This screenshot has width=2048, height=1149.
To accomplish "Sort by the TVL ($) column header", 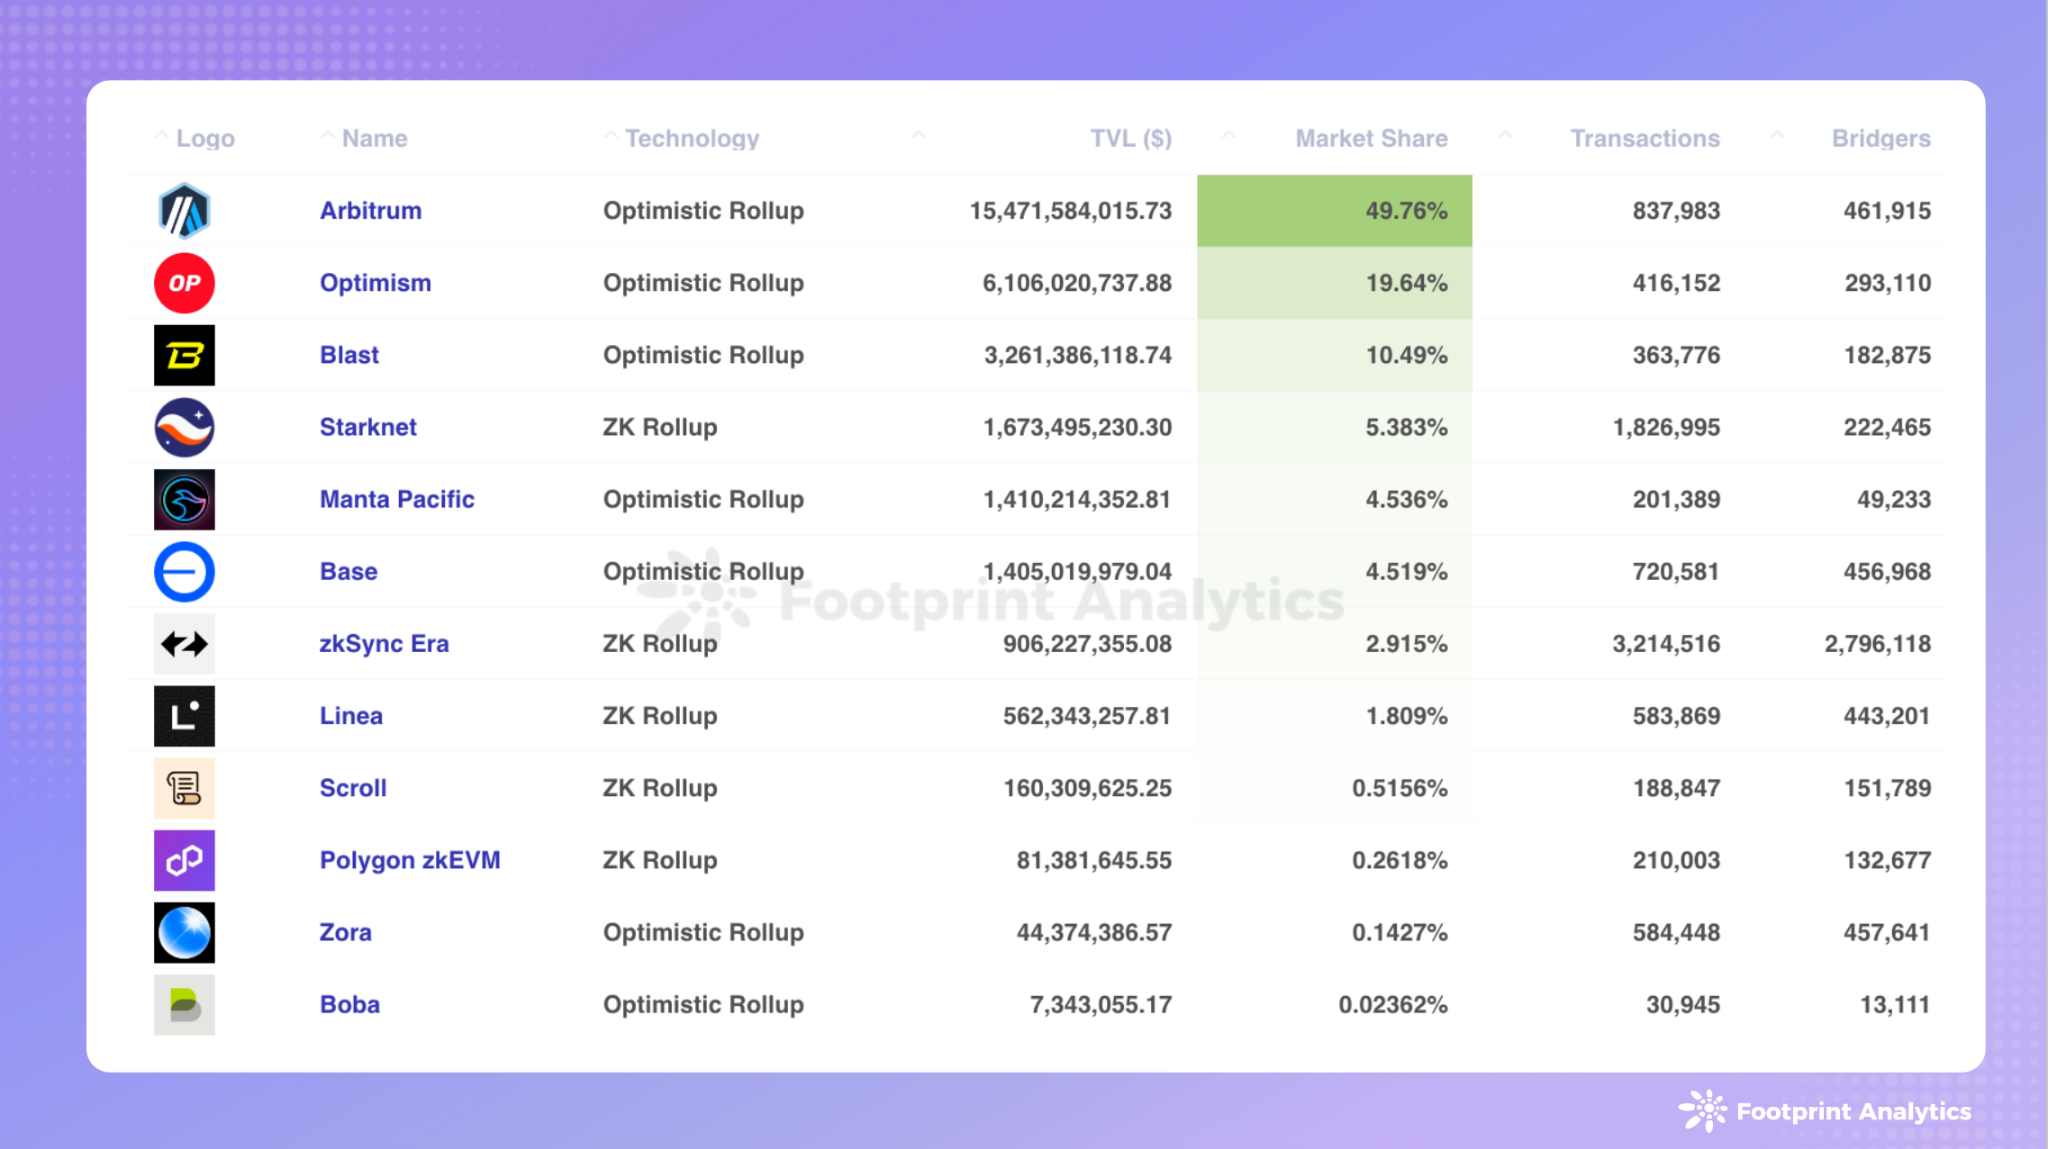I will pos(1130,138).
